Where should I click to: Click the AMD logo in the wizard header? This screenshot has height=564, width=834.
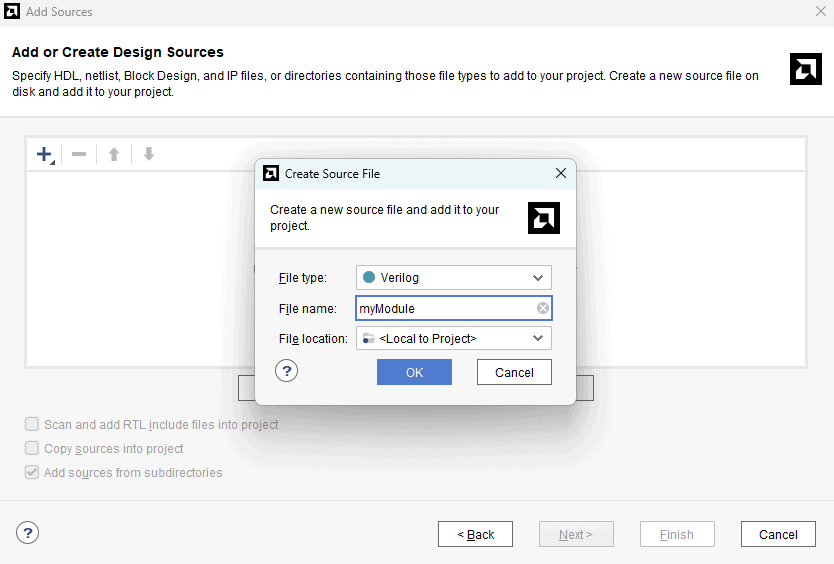(805, 69)
